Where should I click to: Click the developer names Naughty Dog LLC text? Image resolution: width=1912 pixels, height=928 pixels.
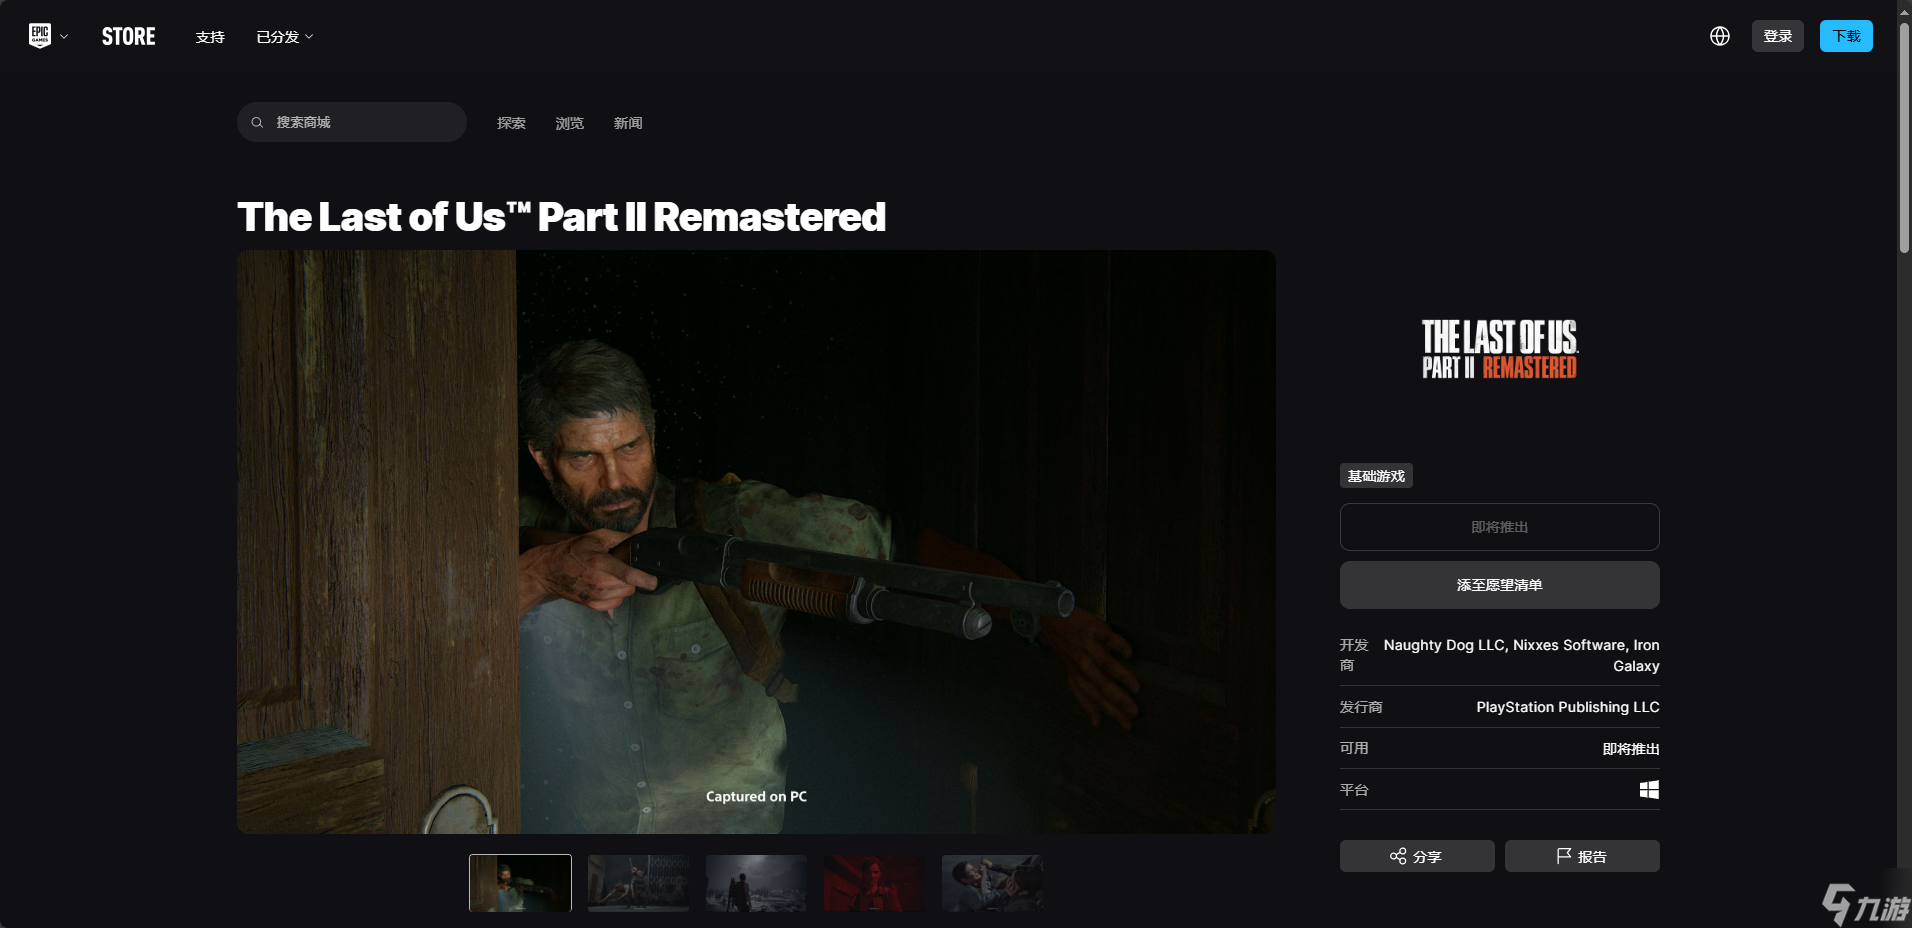(x=1521, y=655)
